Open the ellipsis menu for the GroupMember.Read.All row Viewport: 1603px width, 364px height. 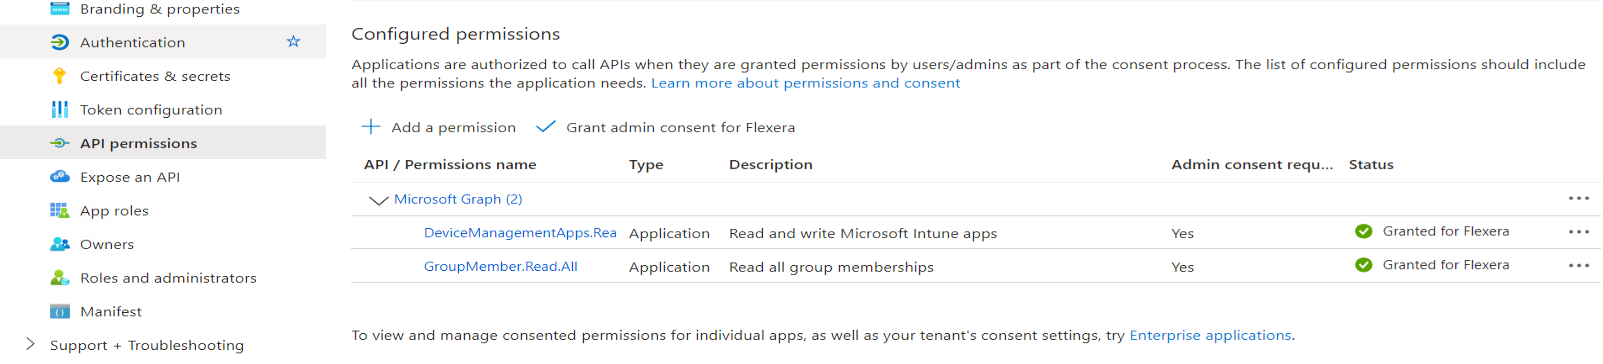point(1579,265)
